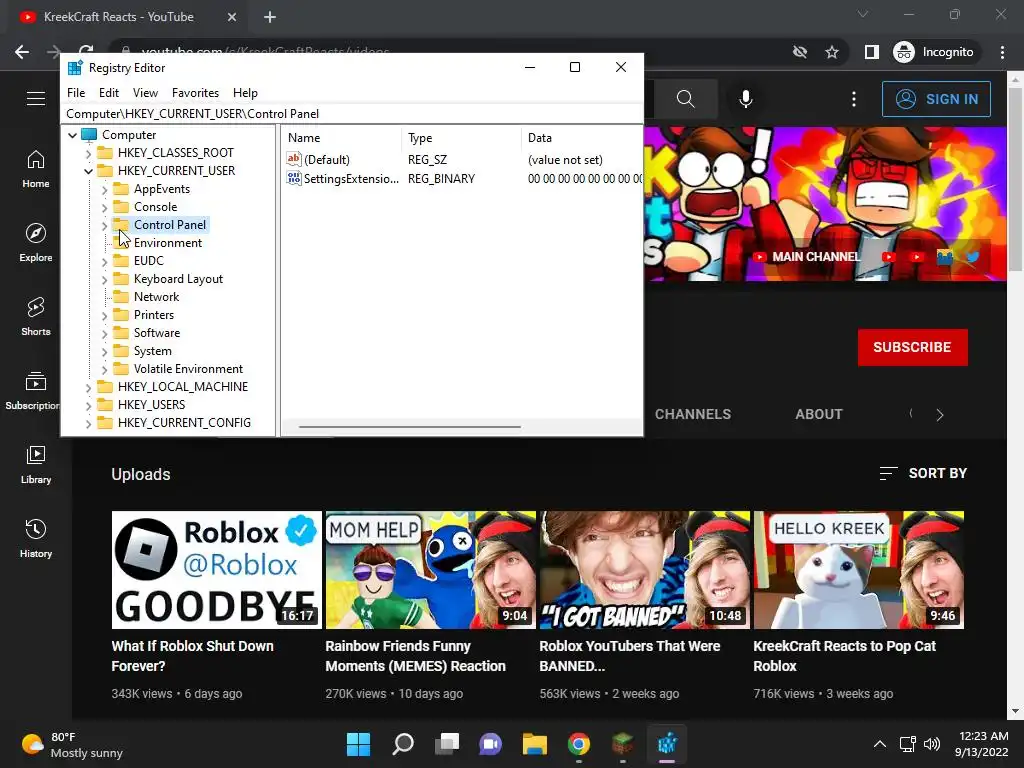Screen dimensions: 1024x768
Task: Open SORT BY options
Action: coord(923,473)
